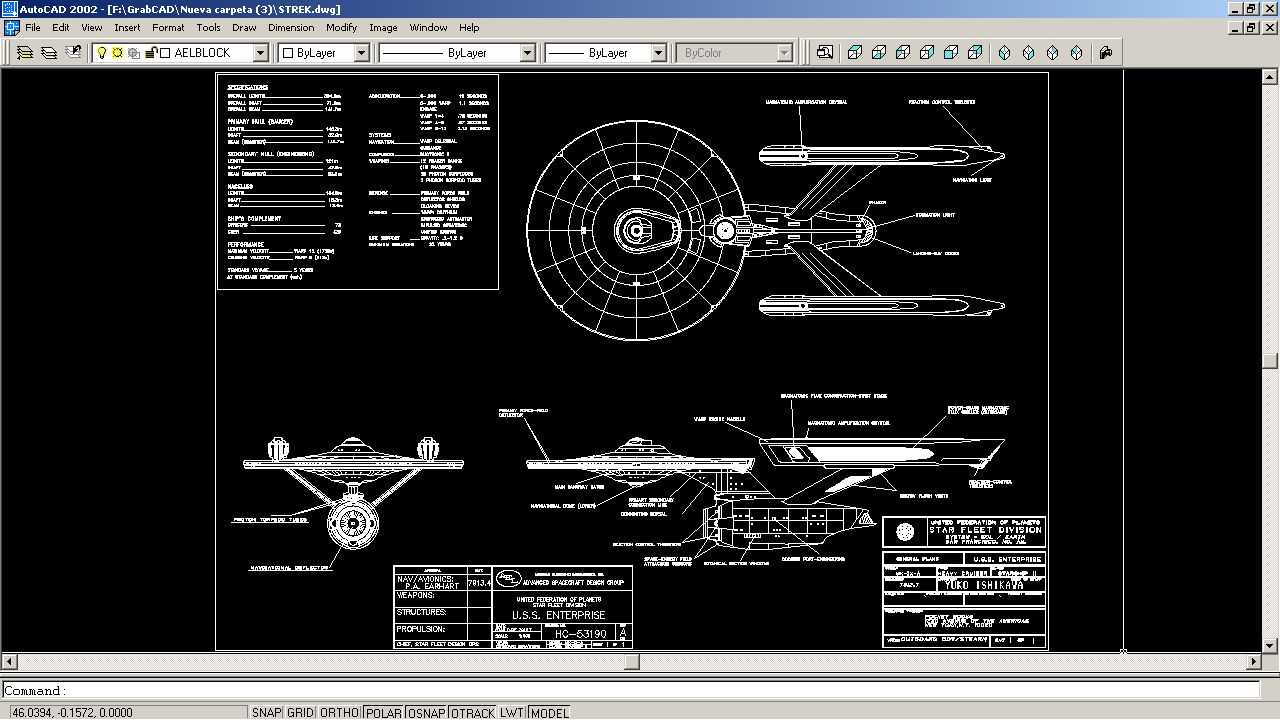Open the Tools menu
The width and height of the screenshot is (1280, 720).
(x=208, y=28)
